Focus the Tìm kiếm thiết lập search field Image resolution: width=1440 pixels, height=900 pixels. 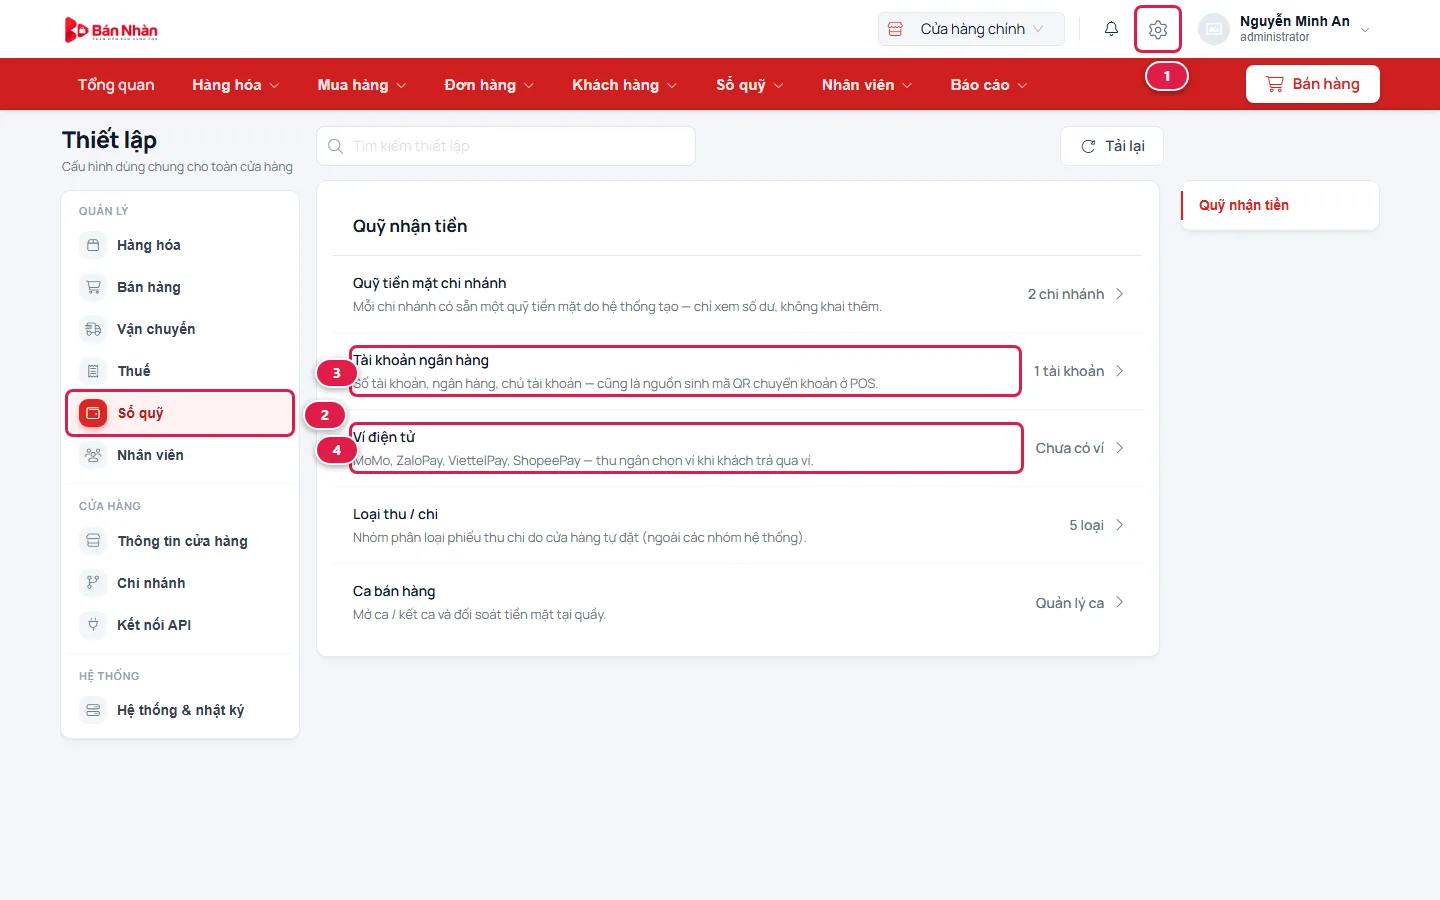point(506,146)
